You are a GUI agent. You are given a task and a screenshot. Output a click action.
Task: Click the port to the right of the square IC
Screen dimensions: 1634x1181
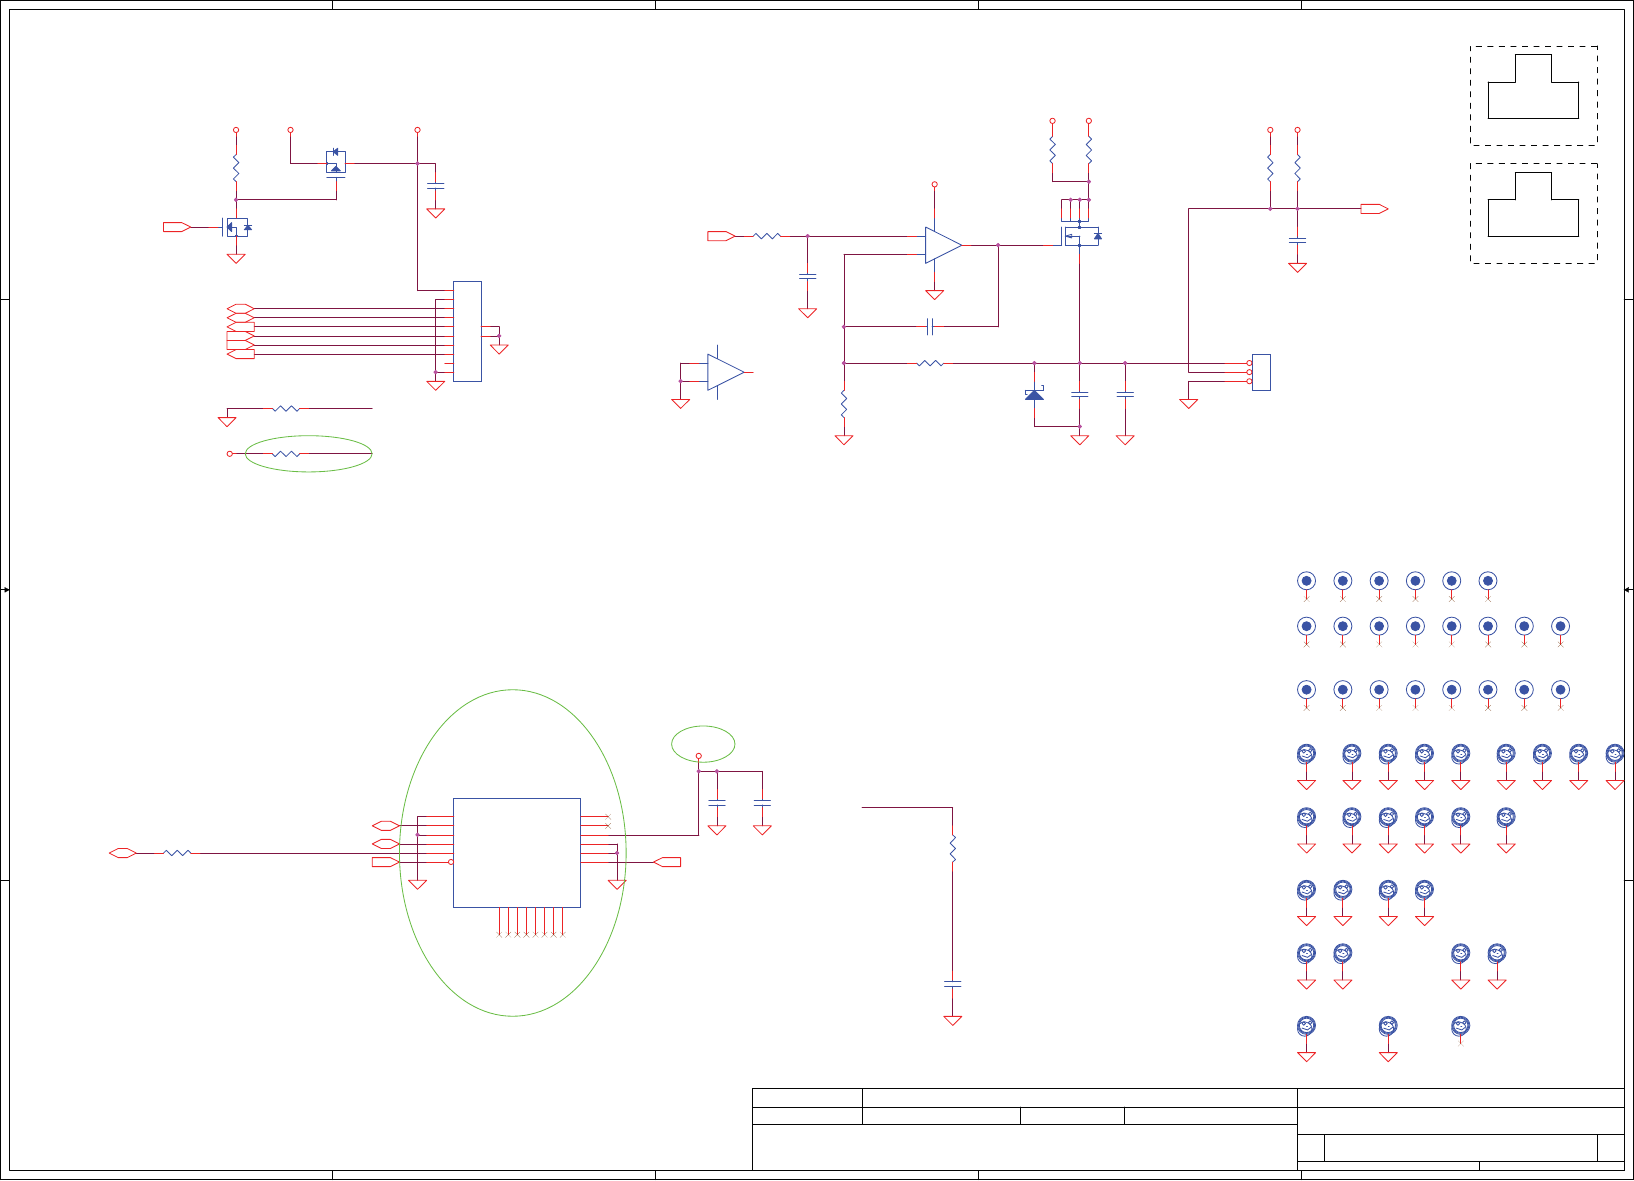coord(667,862)
